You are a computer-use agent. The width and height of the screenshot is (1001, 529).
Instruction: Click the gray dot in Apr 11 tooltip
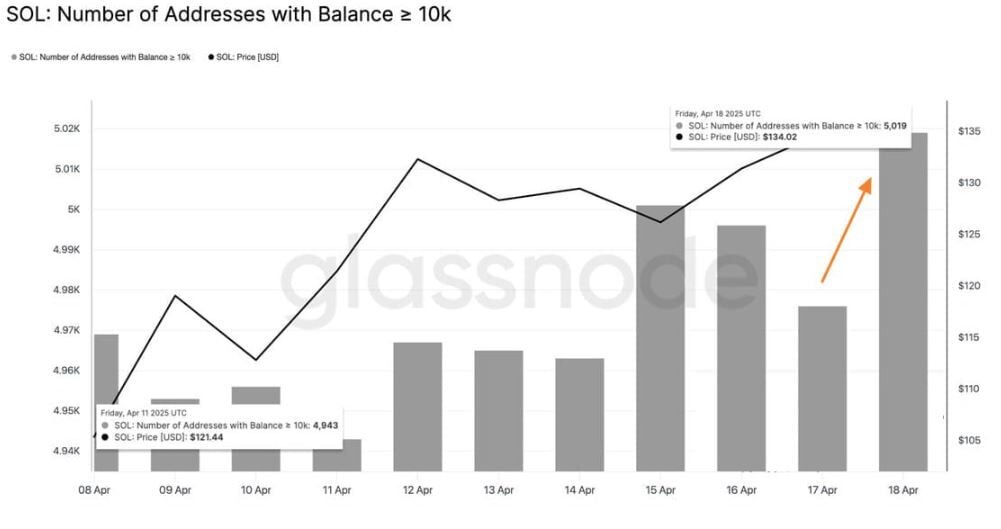pyautogui.click(x=105, y=425)
